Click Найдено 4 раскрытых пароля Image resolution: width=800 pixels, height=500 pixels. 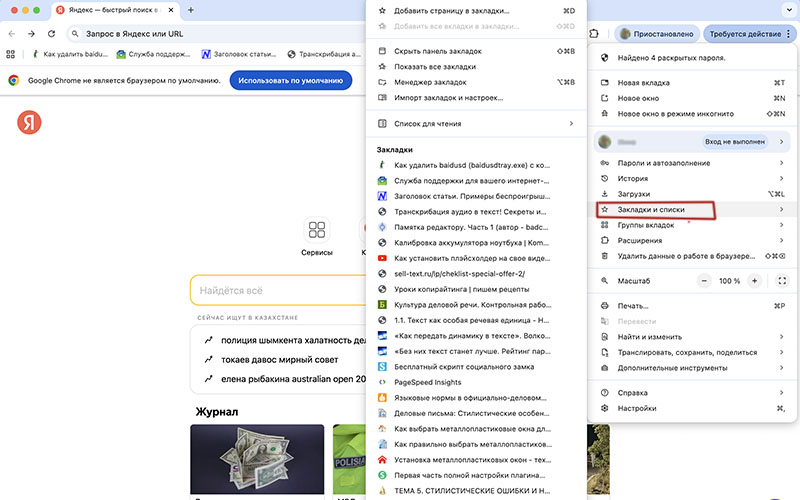[692, 58]
